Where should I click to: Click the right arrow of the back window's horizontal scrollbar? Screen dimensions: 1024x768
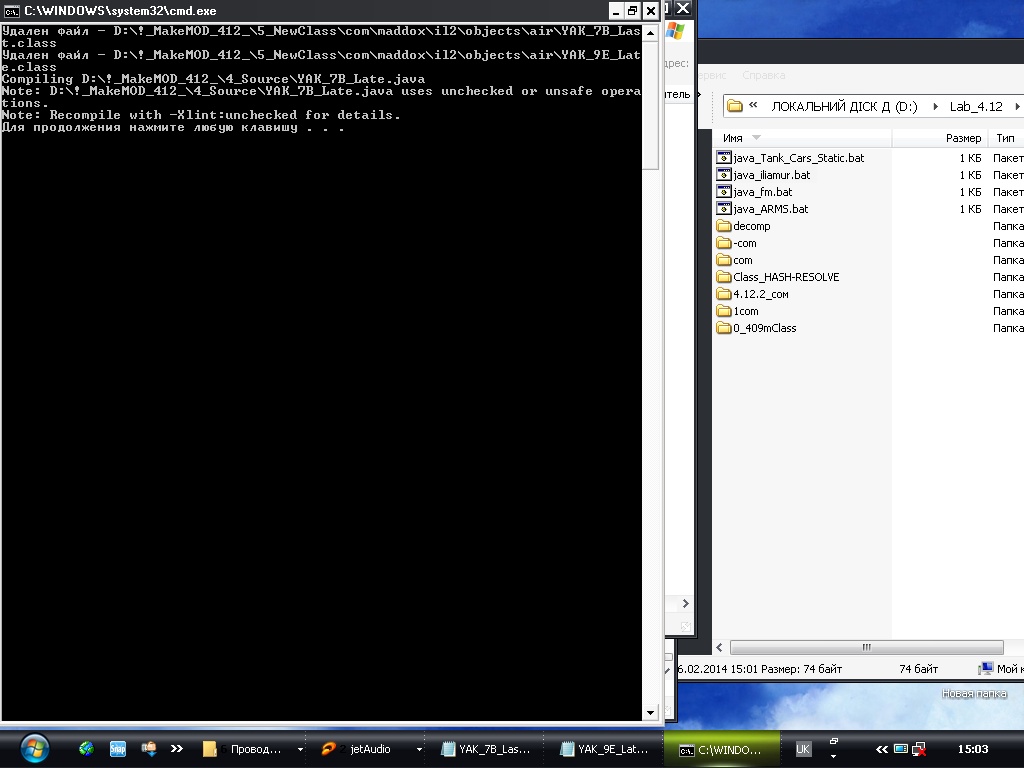(x=685, y=603)
